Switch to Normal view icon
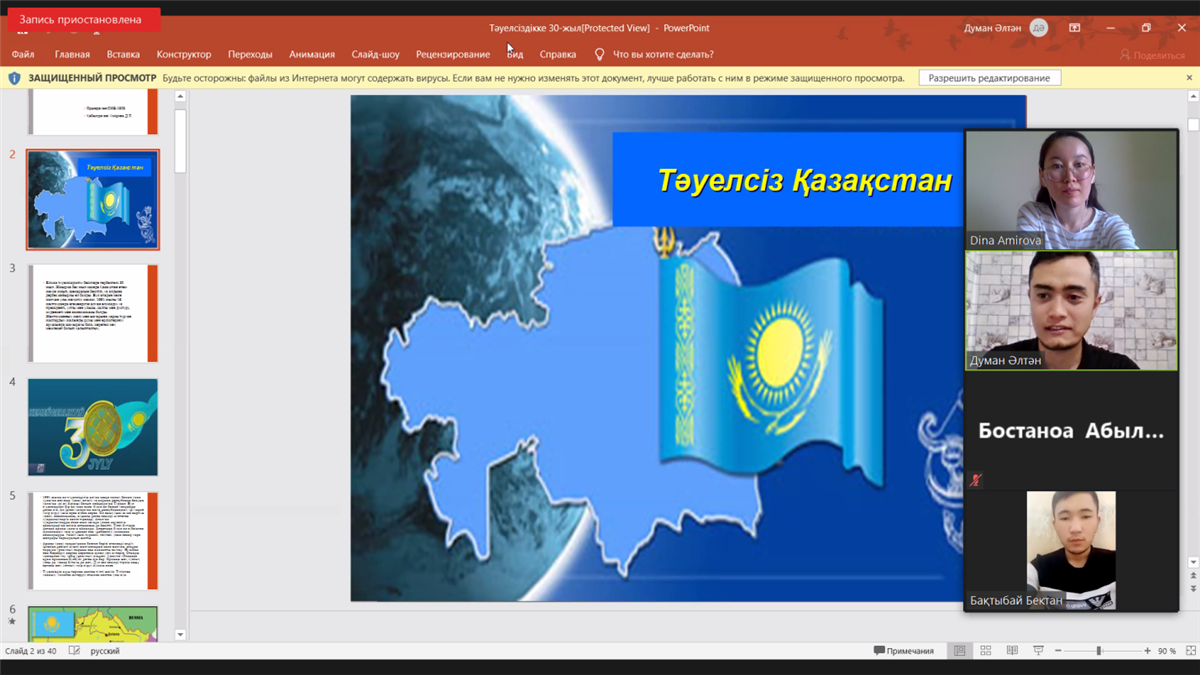Image resolution: width=1200 pixels, height=675 pixels. pyautogui.click(x=959, y=651)
